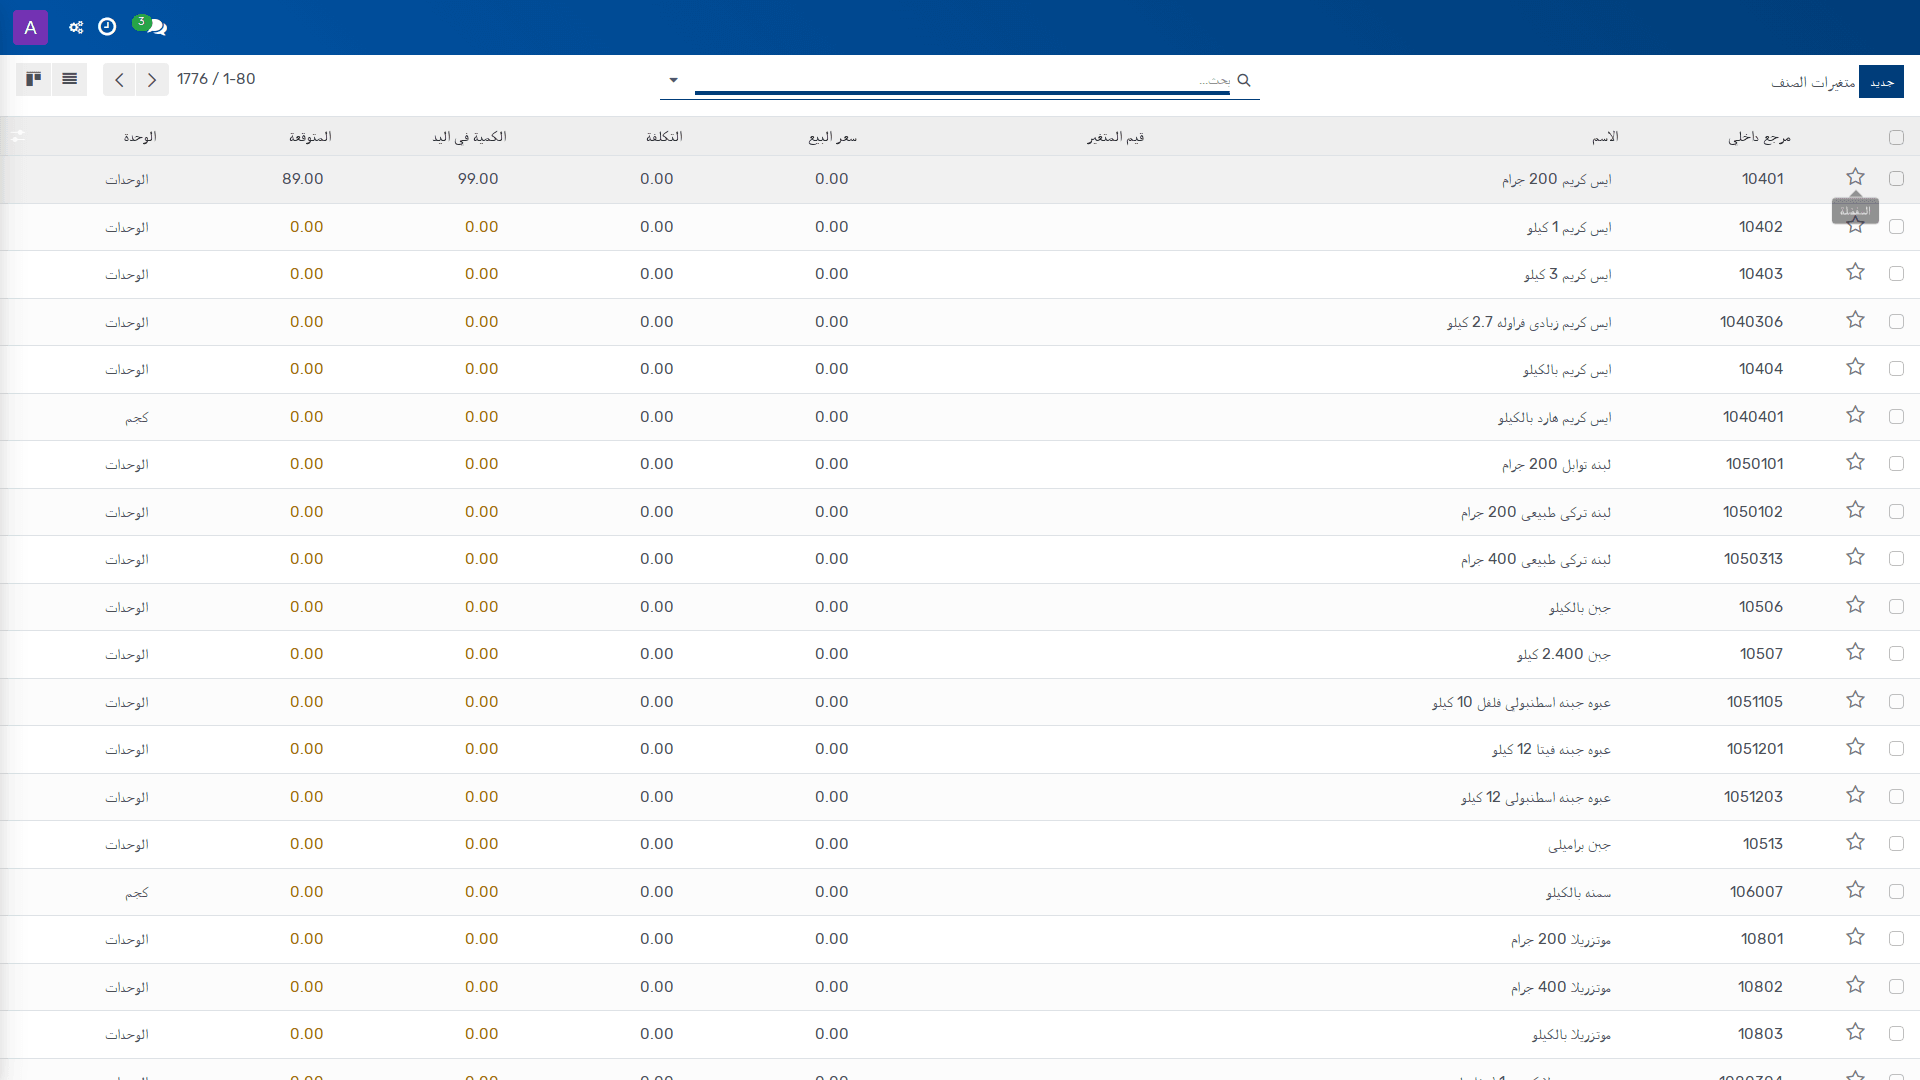Open conversations icon with badge 3

tap(150, 26)
